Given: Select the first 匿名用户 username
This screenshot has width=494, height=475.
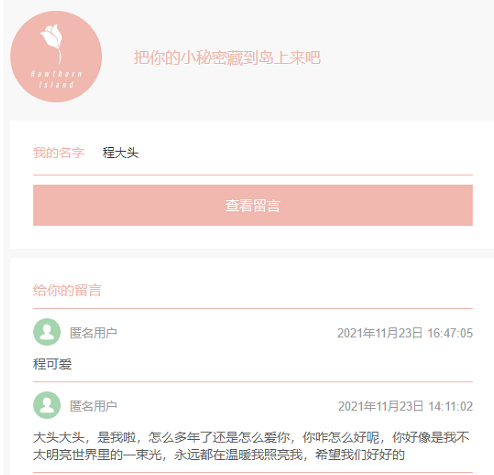Looking at the screenshot, I should (93, 333).
